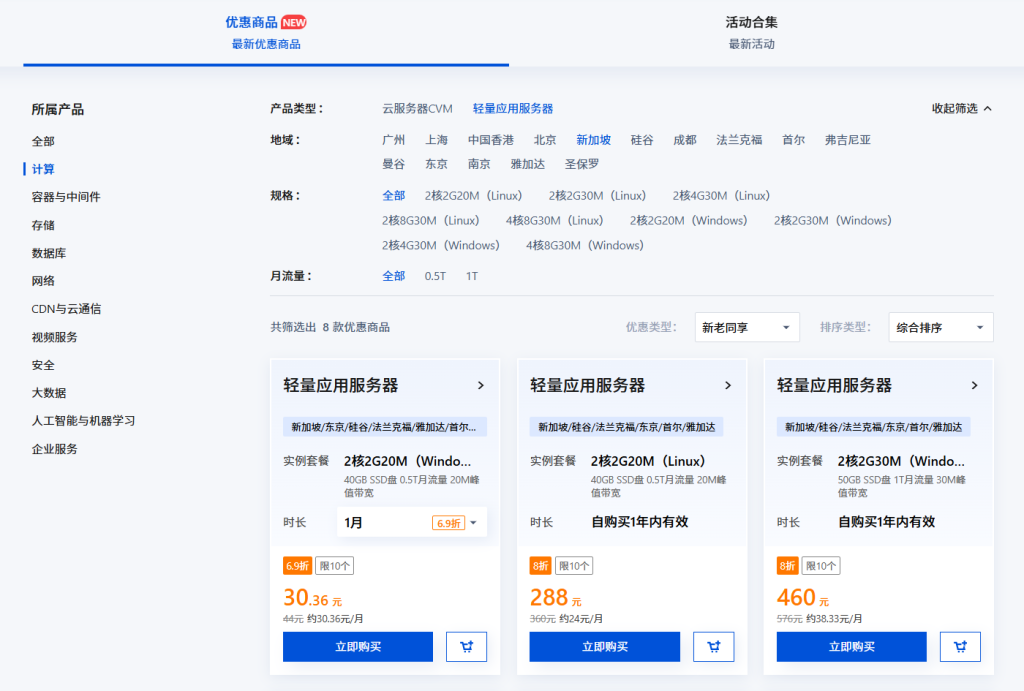
Task: Select 全部 in 所属产品 sidebar
Action: coord(43,141)
